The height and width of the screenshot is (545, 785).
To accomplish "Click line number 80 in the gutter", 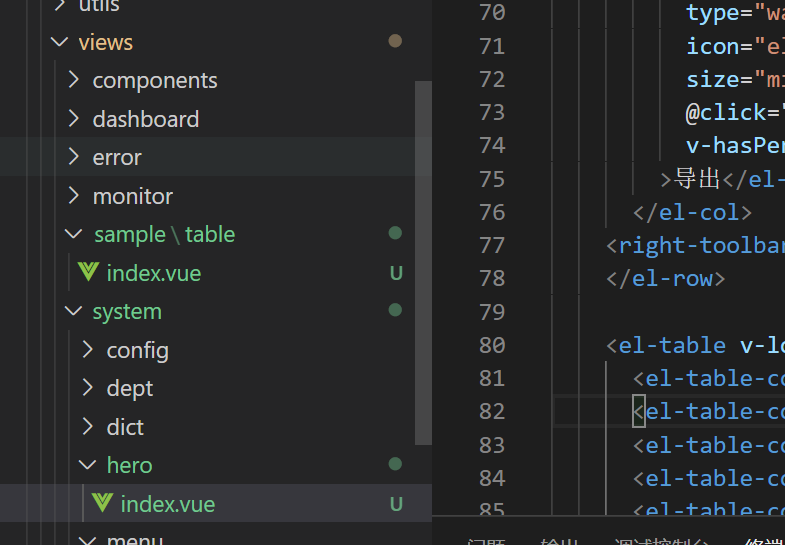I will pos(492,345).
